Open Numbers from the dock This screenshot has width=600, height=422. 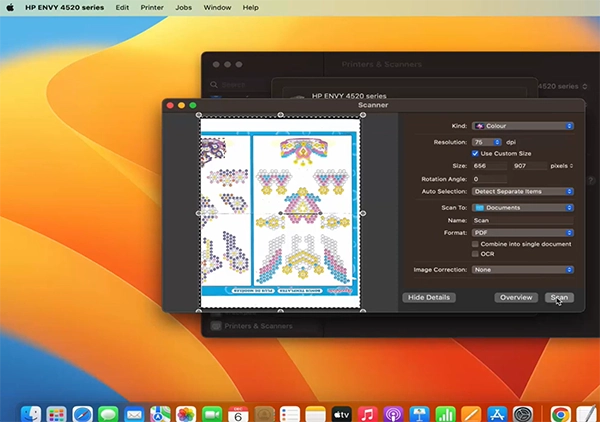[445, 414]
